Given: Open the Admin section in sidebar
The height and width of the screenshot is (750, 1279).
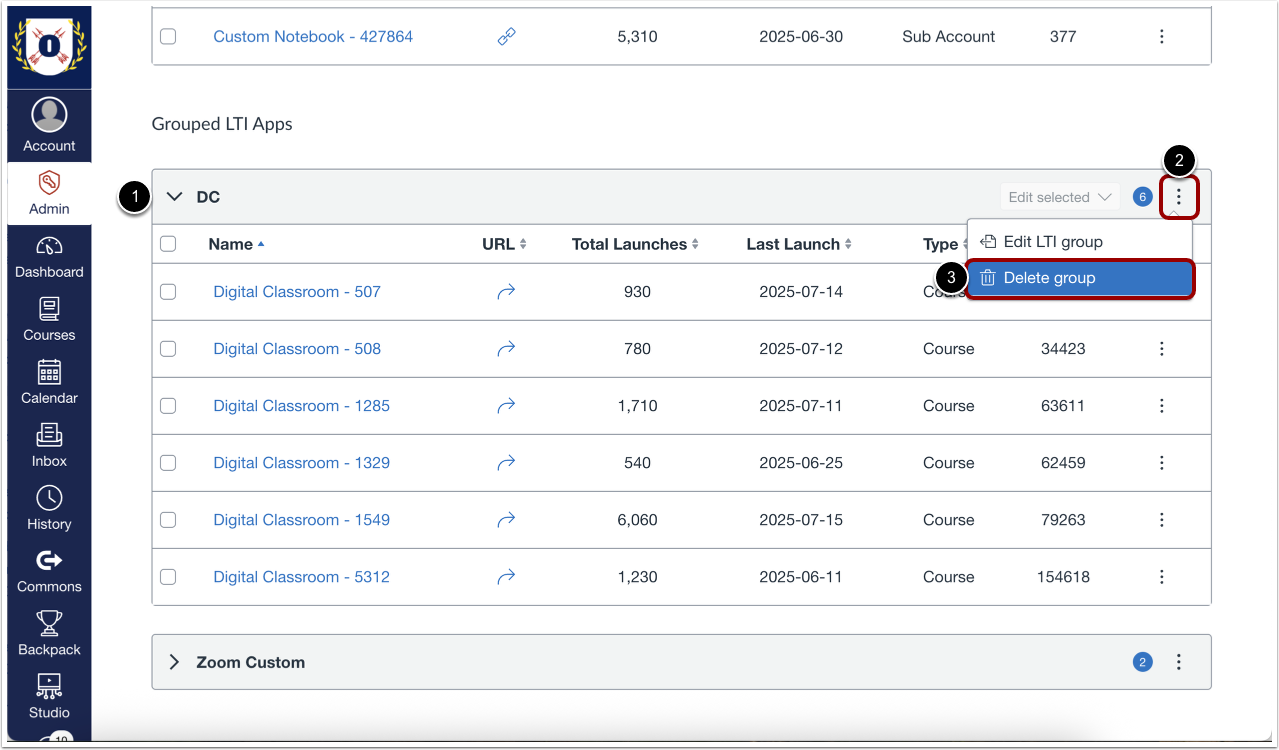Looking at the screenshot, I should pos(49,193).
